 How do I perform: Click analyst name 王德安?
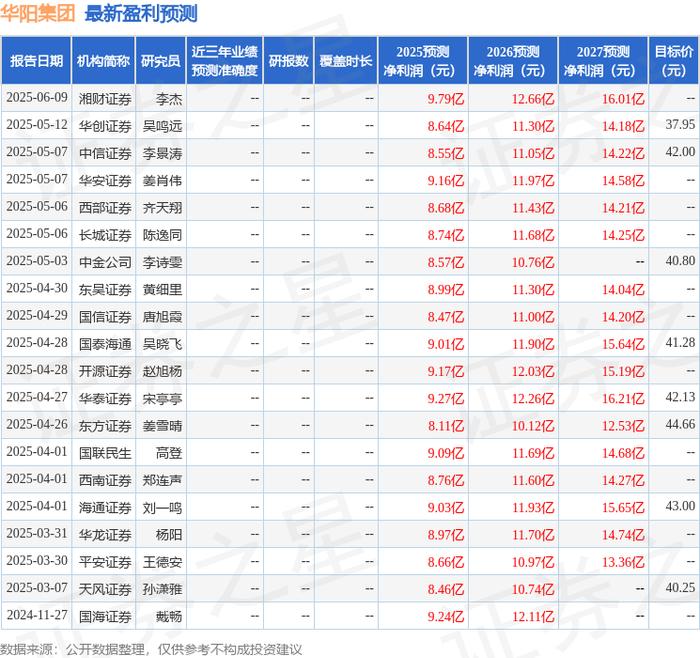(162, 562)
